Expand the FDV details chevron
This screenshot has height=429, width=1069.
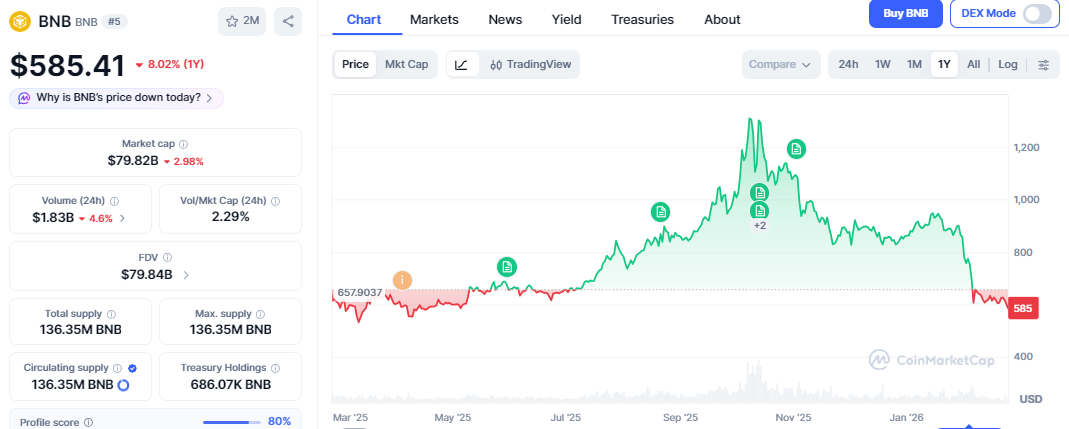(x=187, y=274)
